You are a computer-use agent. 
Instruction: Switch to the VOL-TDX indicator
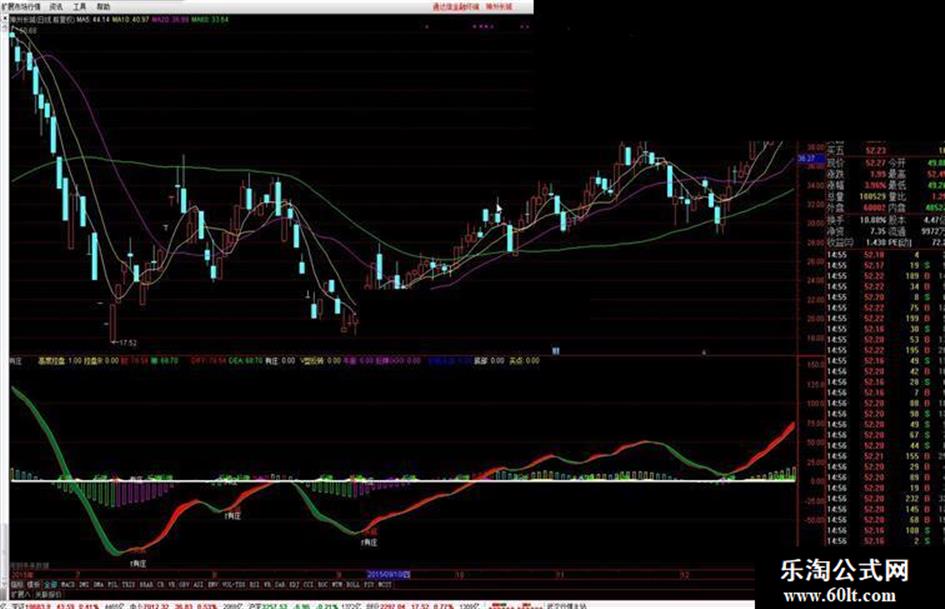coord(234,585)
